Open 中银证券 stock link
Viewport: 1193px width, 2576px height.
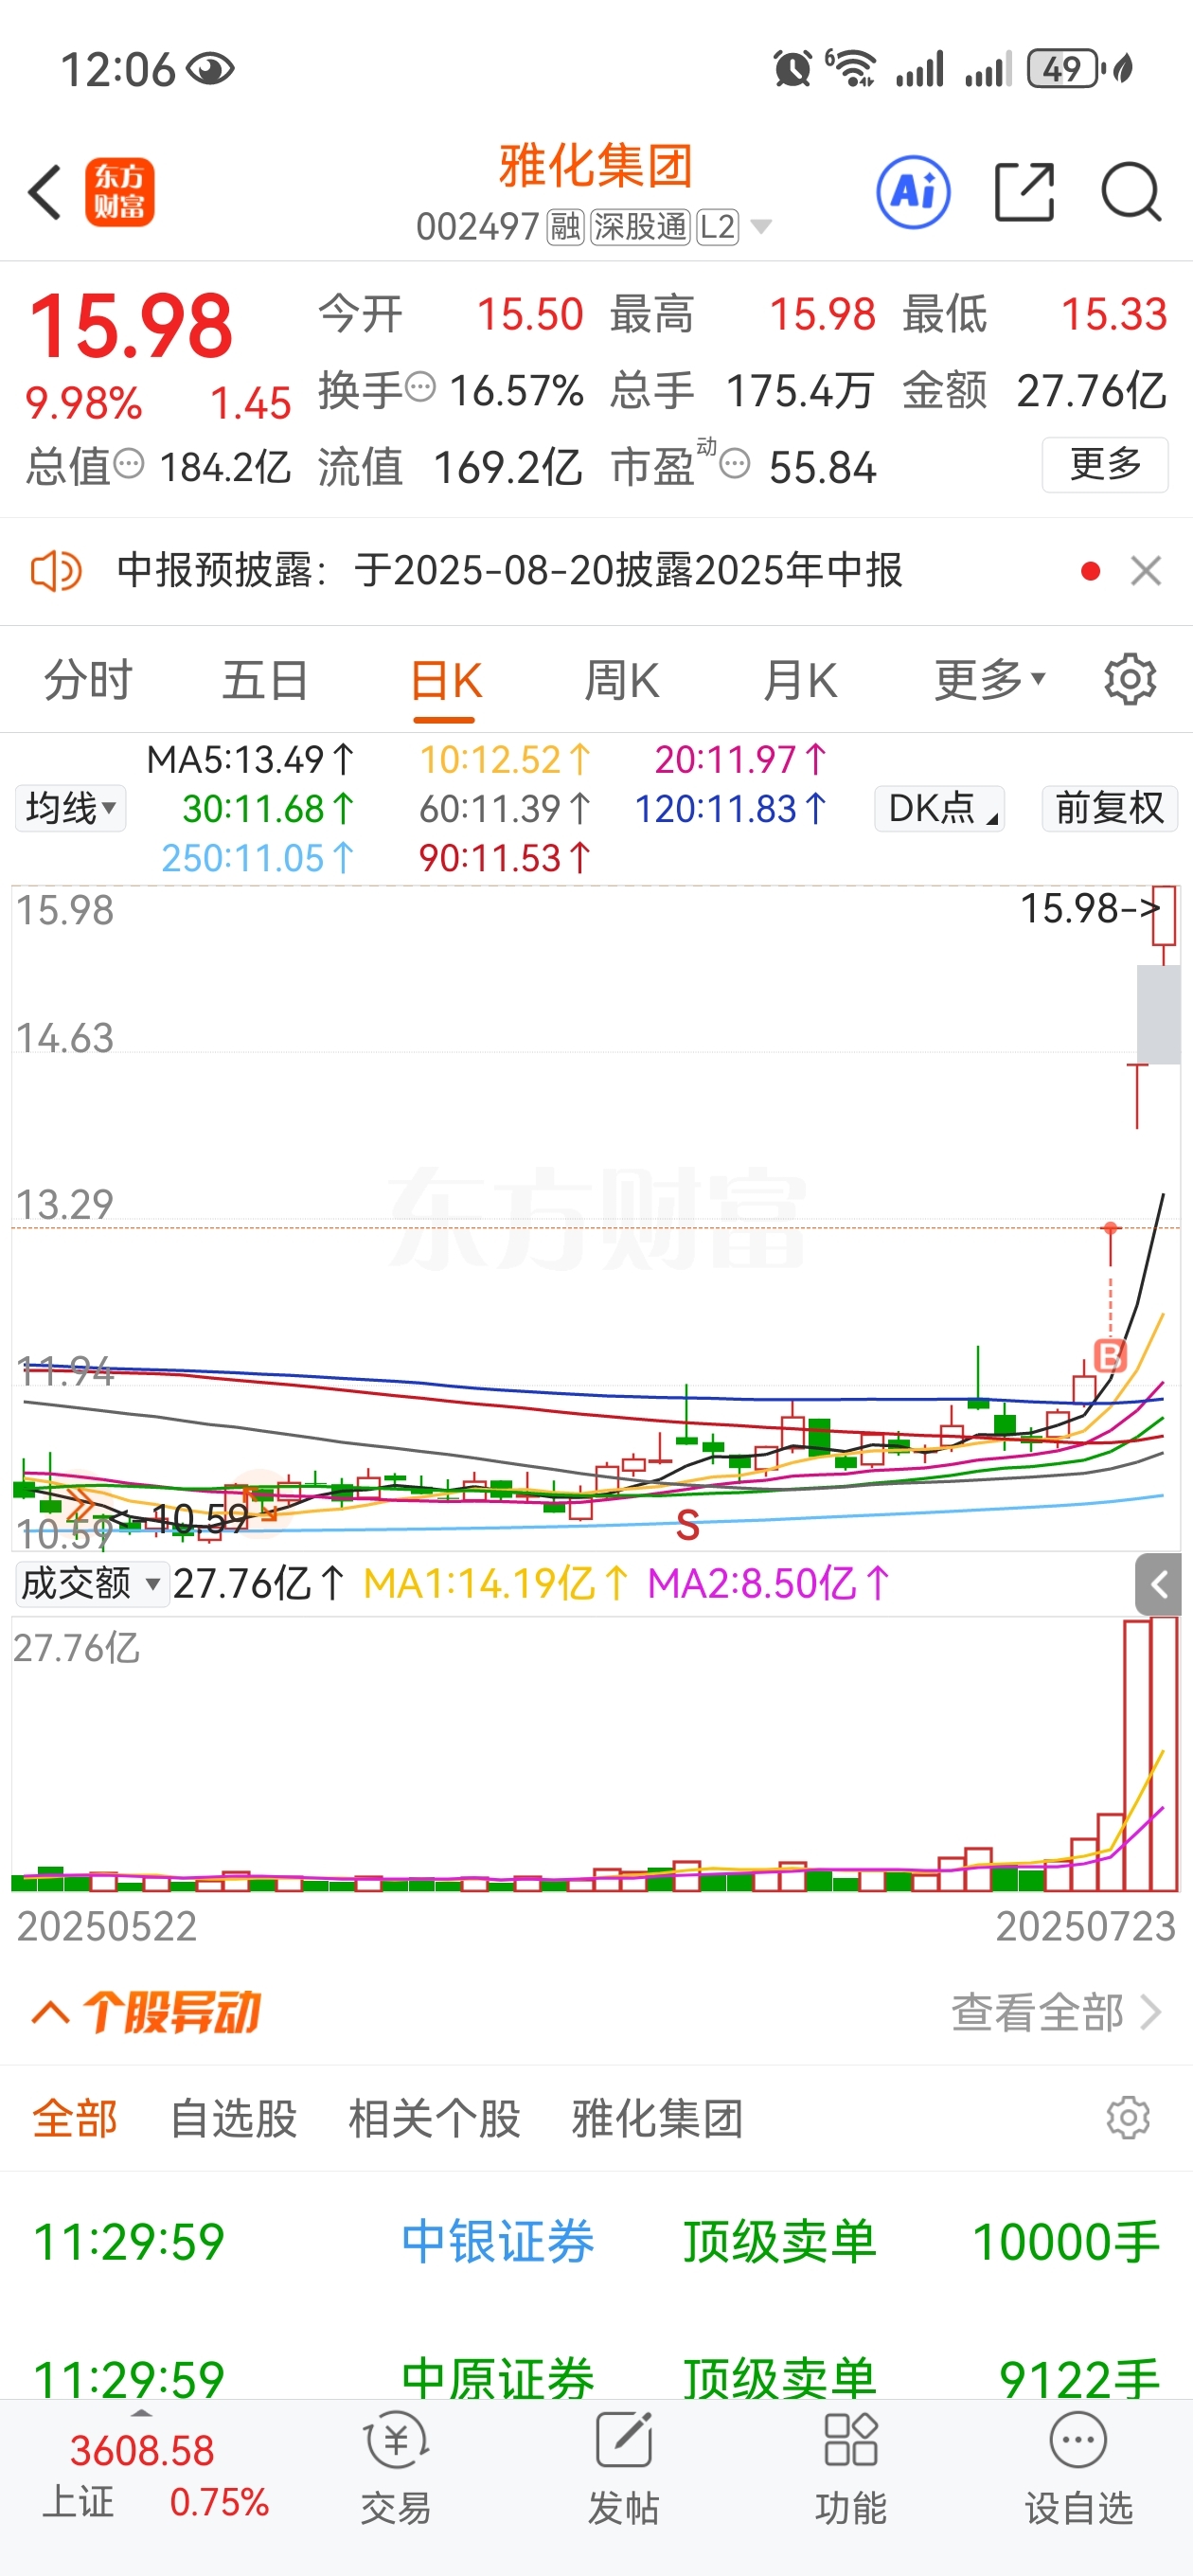pyautogui.click(x=497, y=2241)
